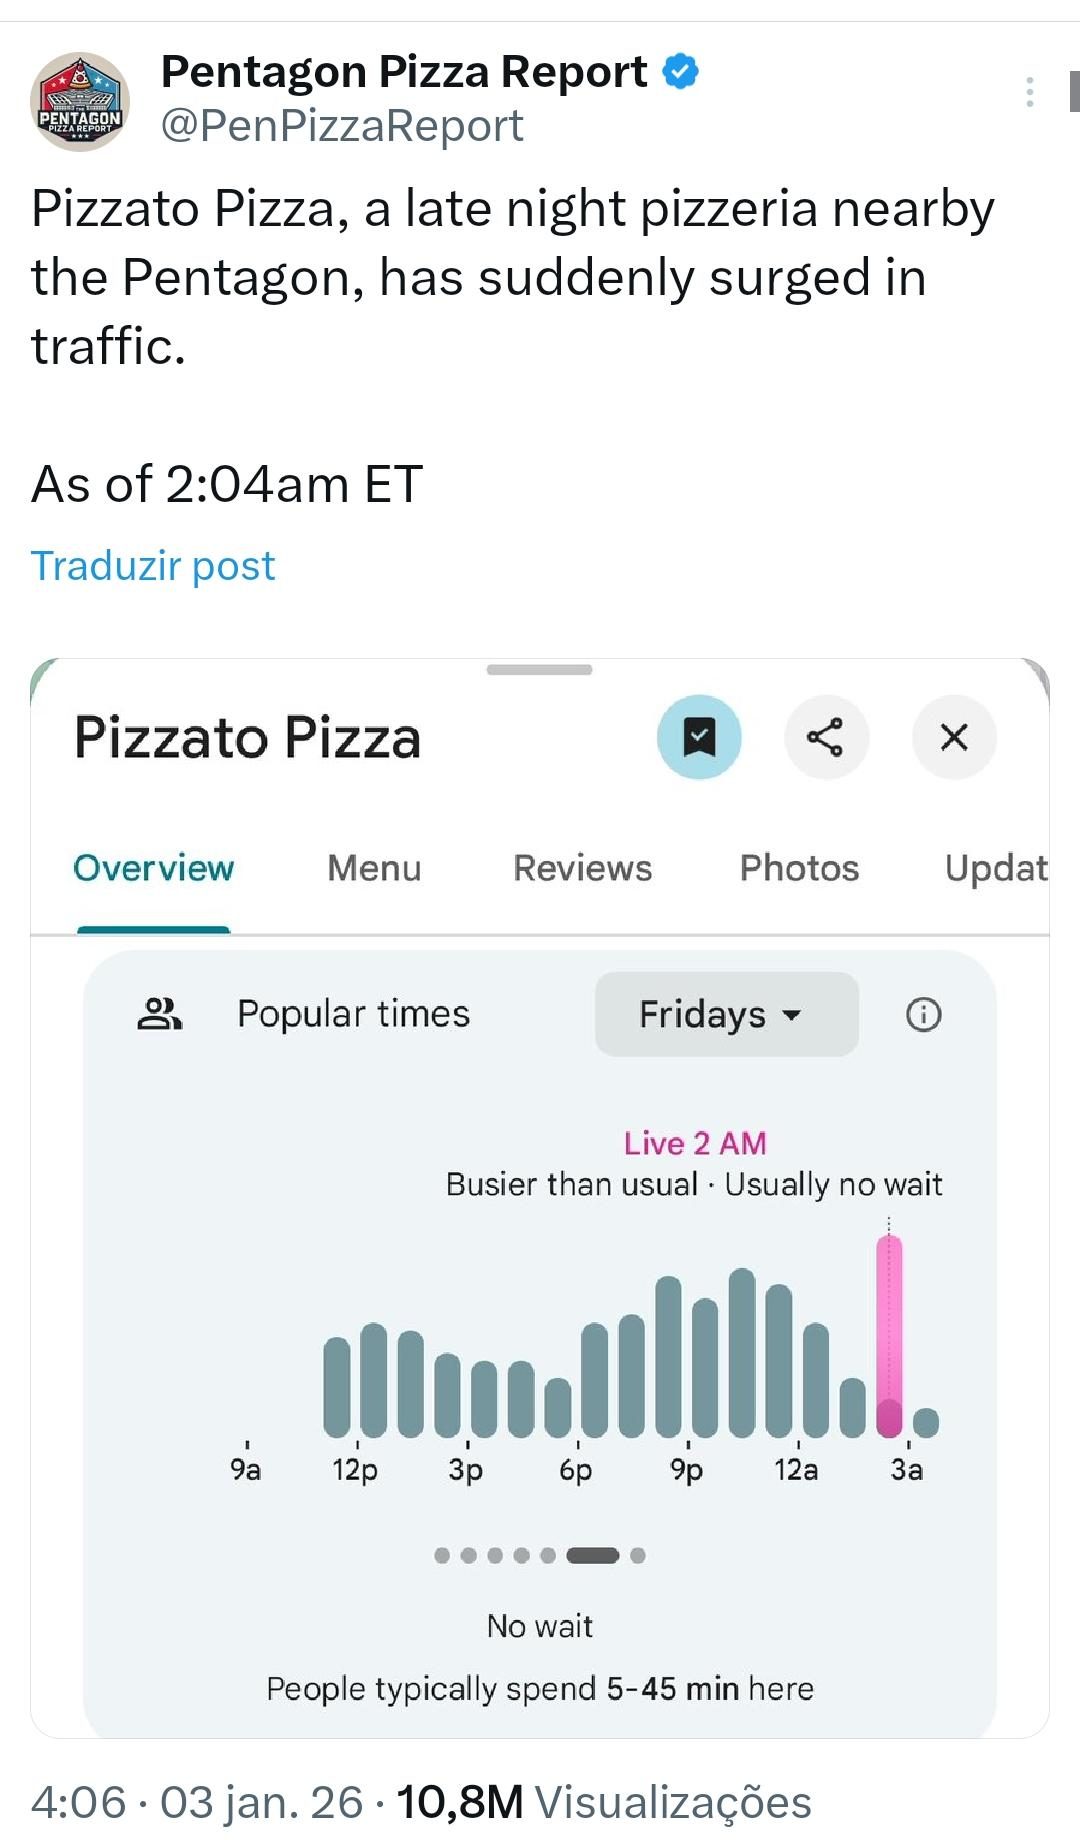
Task: Toggle the saved bookmark for Pizzato Pizza
Action: (699, 738)
